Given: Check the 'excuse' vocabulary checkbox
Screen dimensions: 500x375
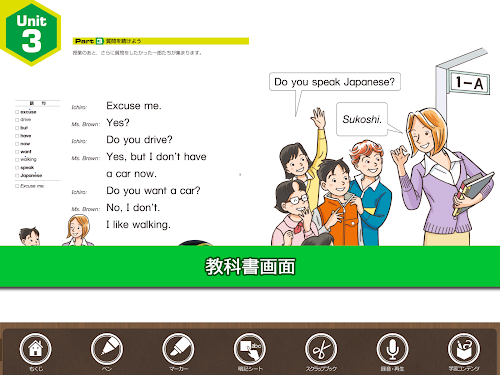Looking at the screenshot, I should point(17,112).
